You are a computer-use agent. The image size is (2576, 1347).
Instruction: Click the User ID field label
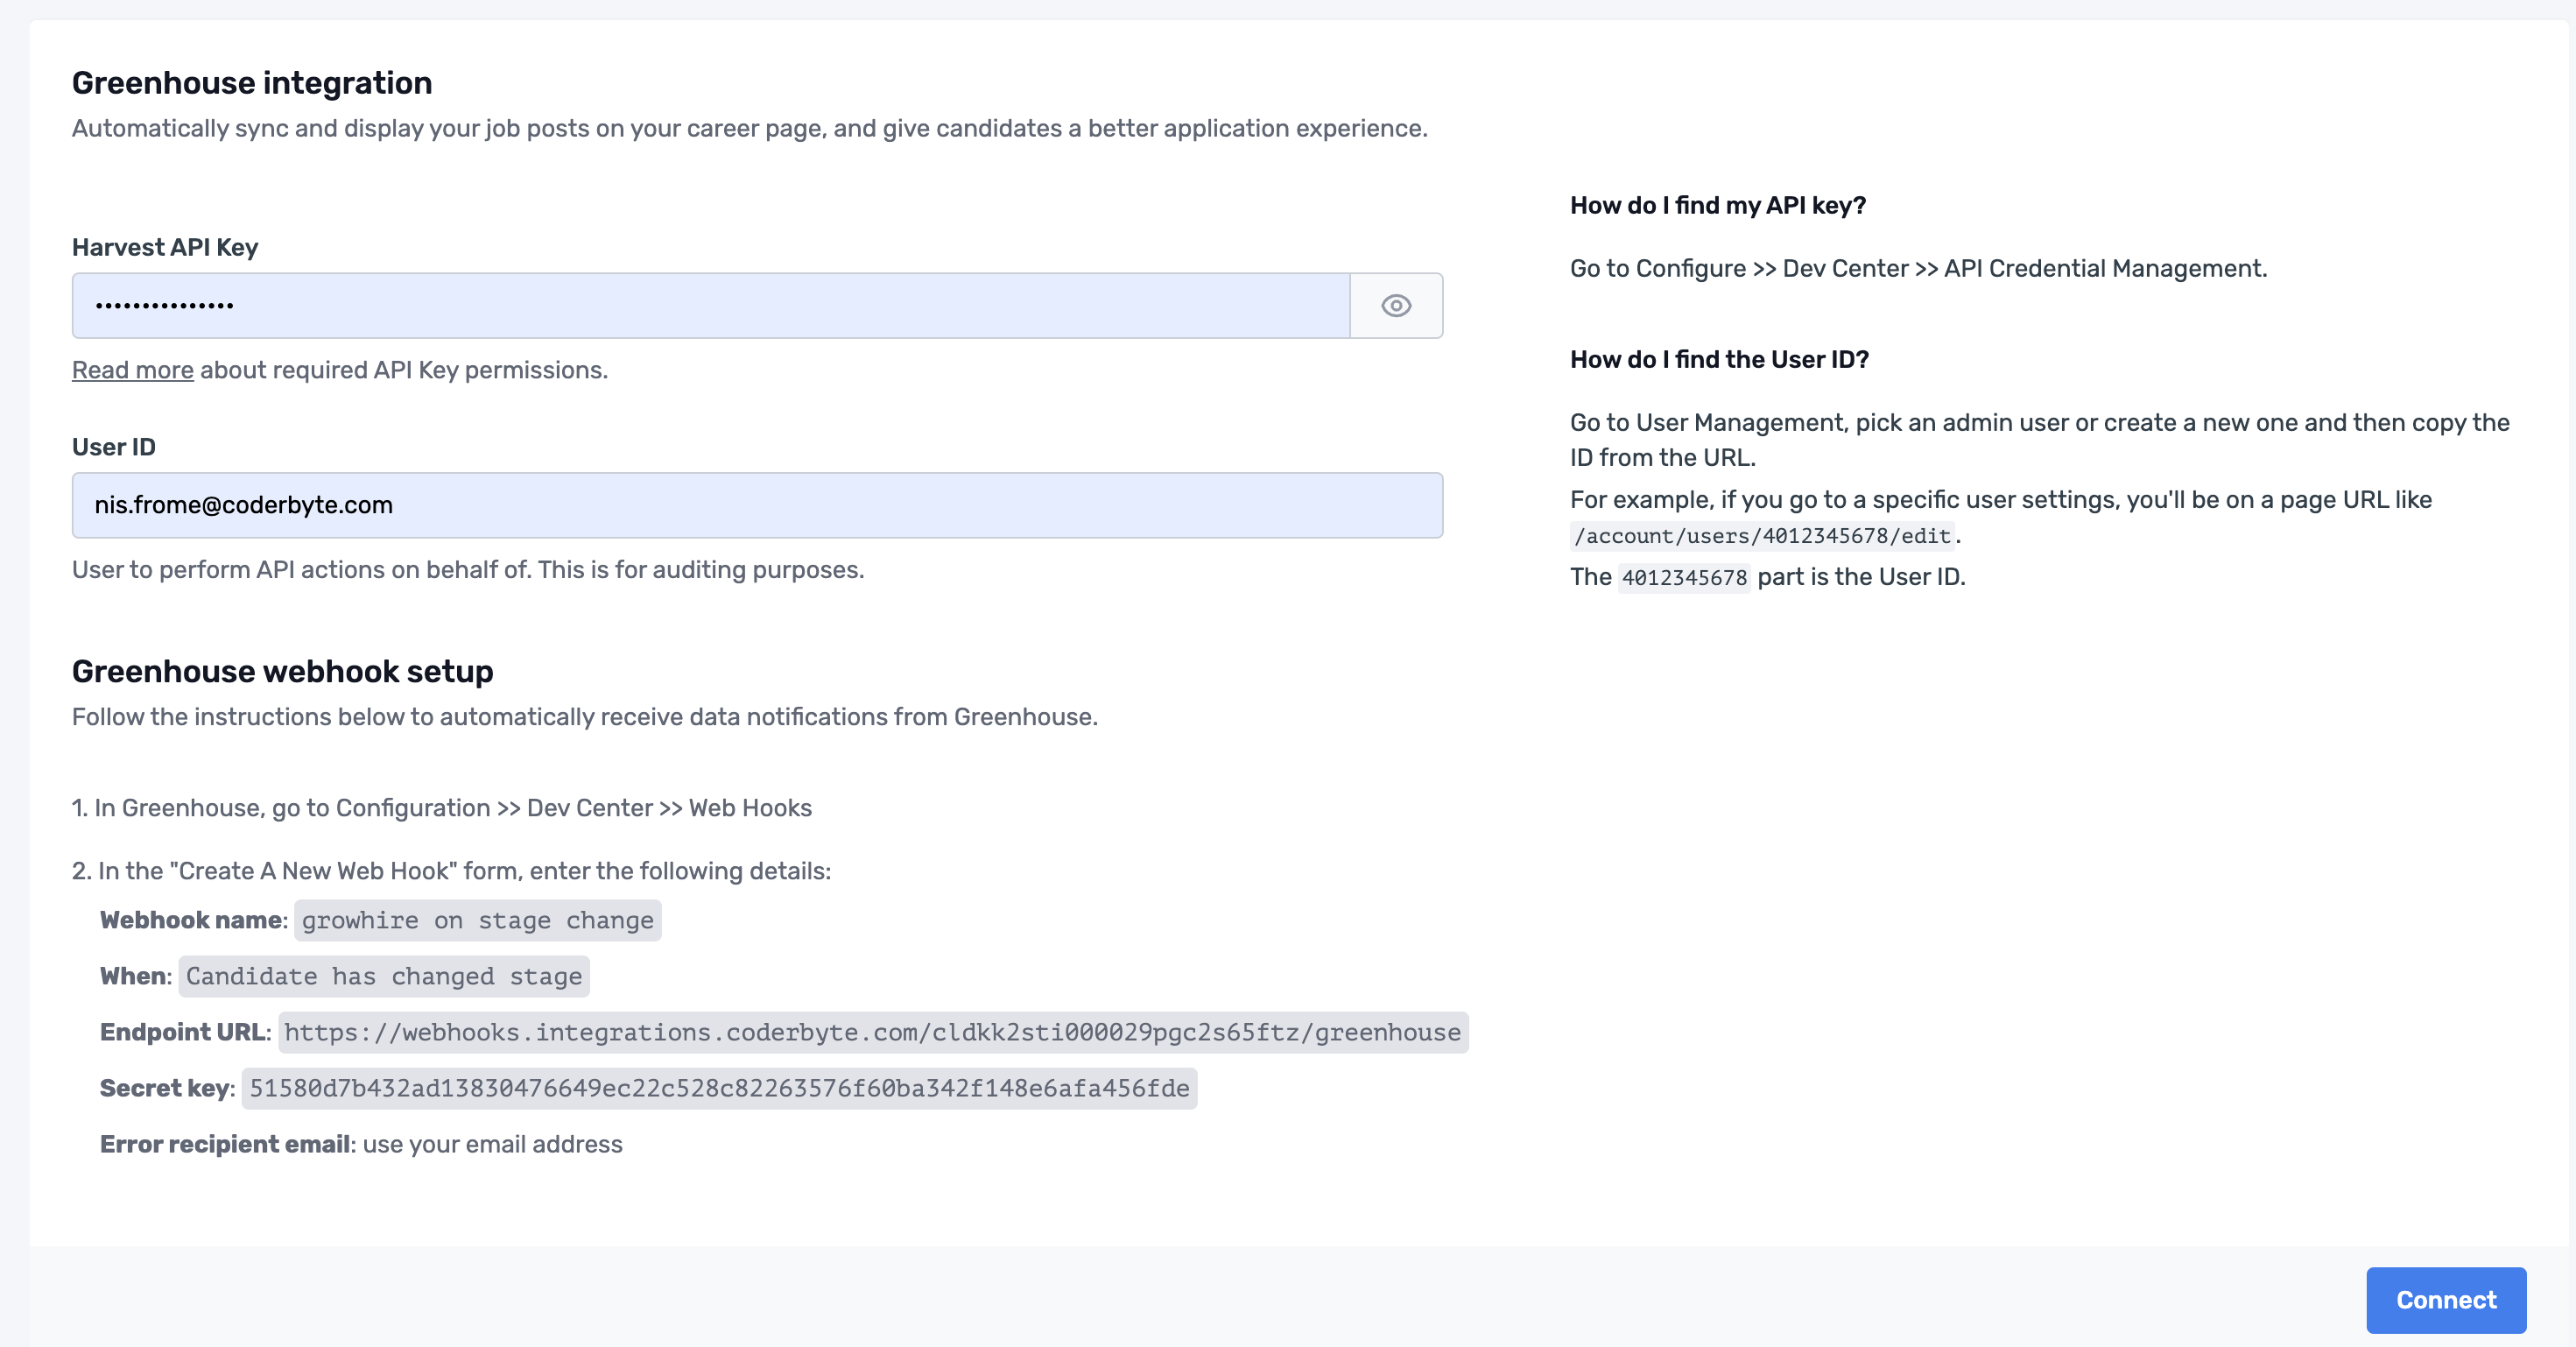point(113,447)
